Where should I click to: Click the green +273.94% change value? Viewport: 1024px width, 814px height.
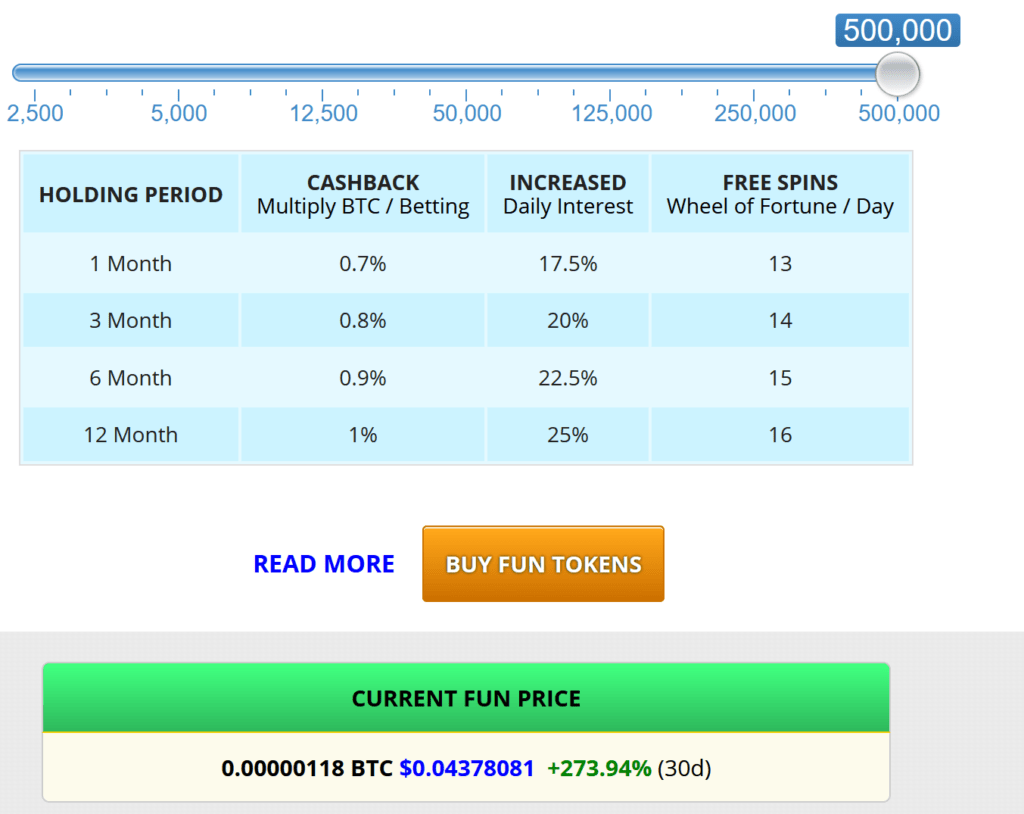tap(599, 768)
